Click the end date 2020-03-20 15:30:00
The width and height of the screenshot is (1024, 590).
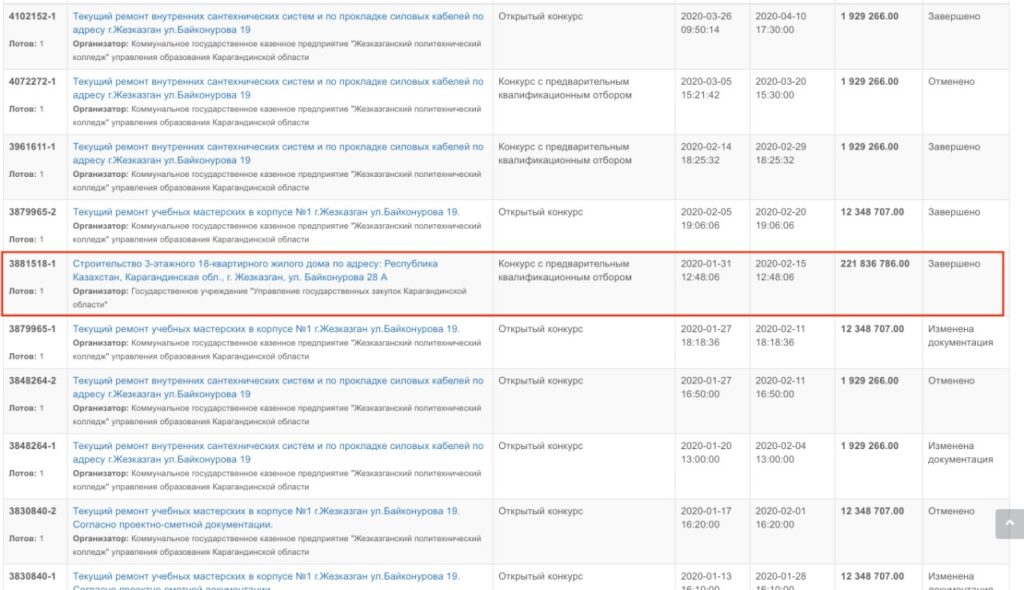(780, 88)
